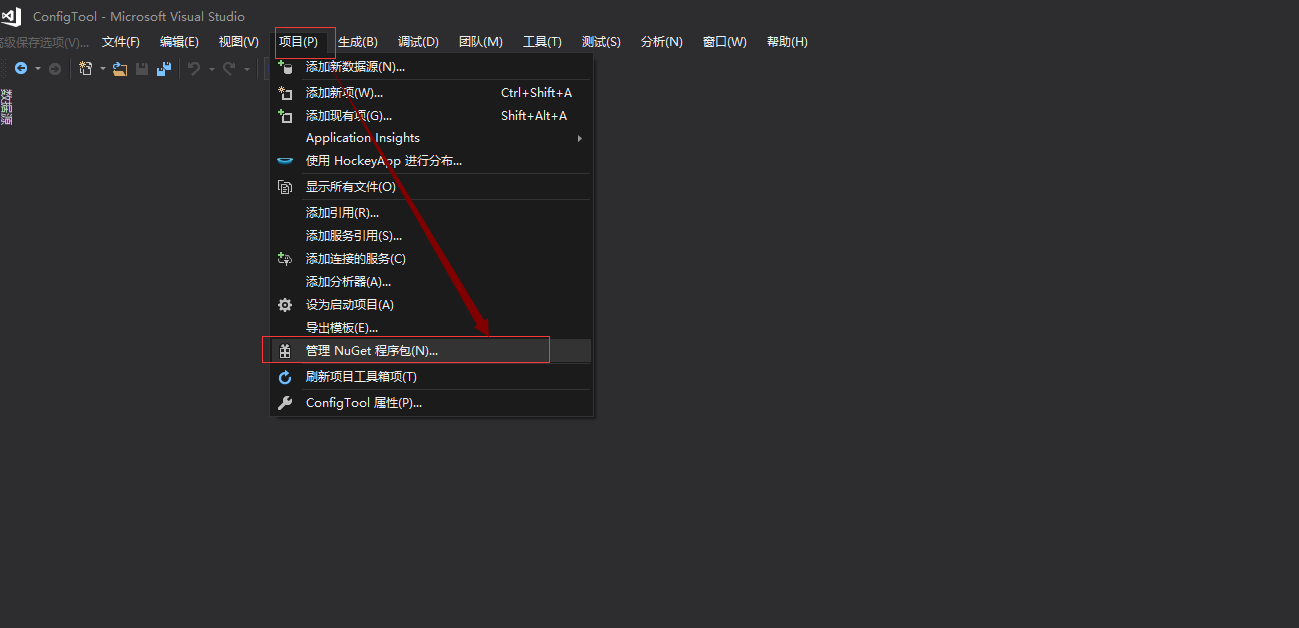Open the Redo history dropdown
Viewport: 1299px width, 628px height.
(246, 69)
